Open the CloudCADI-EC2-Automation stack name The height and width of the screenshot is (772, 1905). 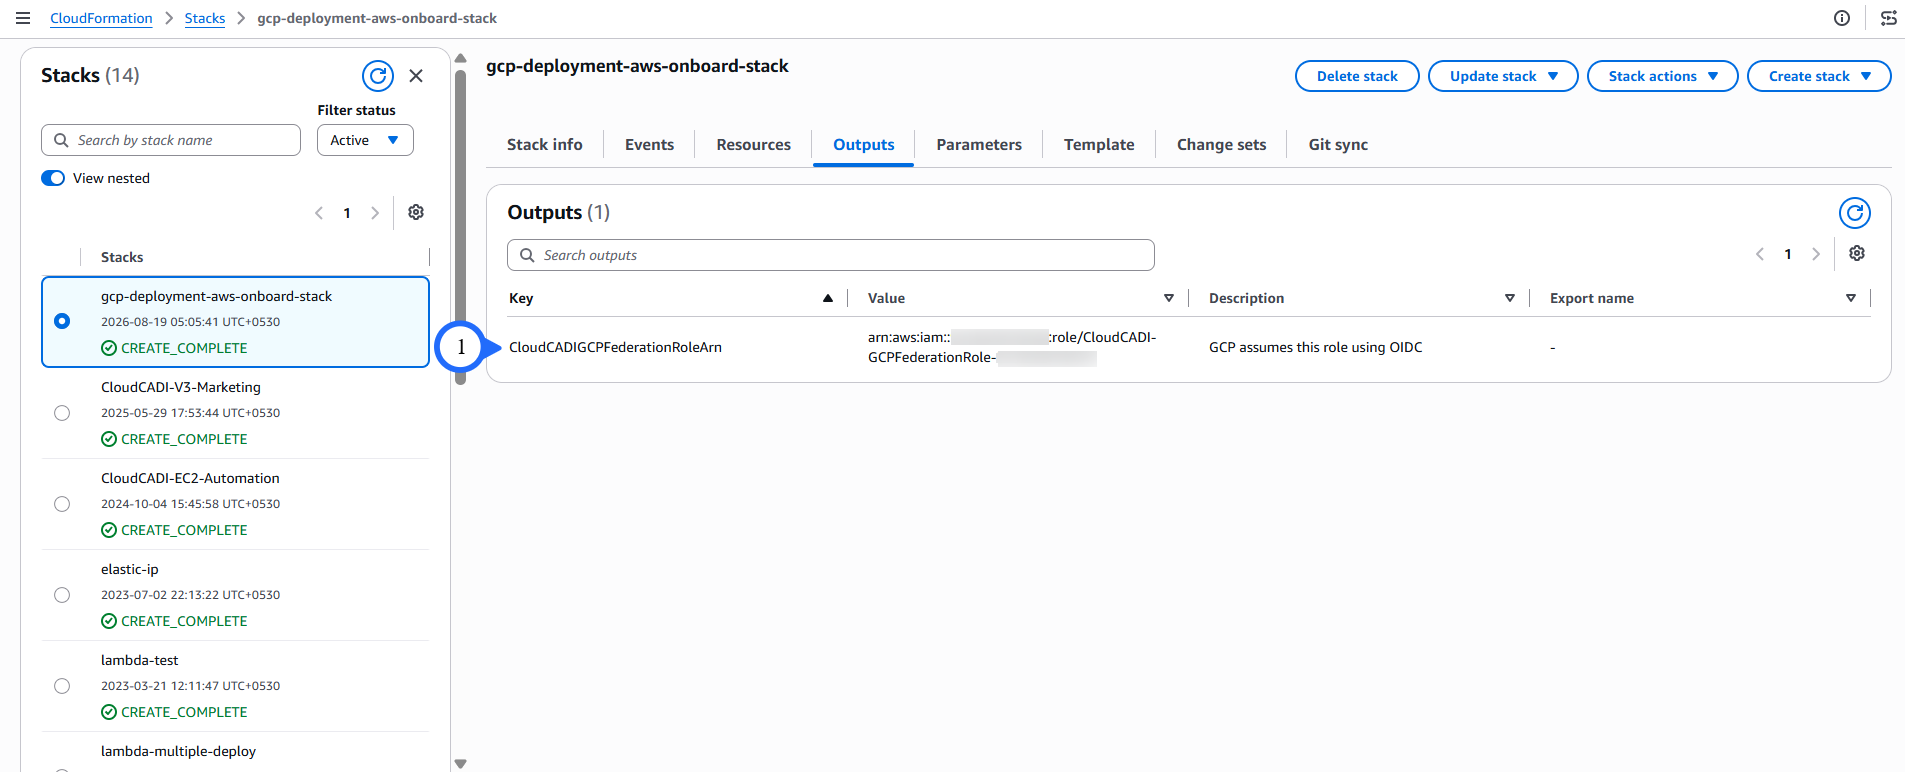click(190, 478)
